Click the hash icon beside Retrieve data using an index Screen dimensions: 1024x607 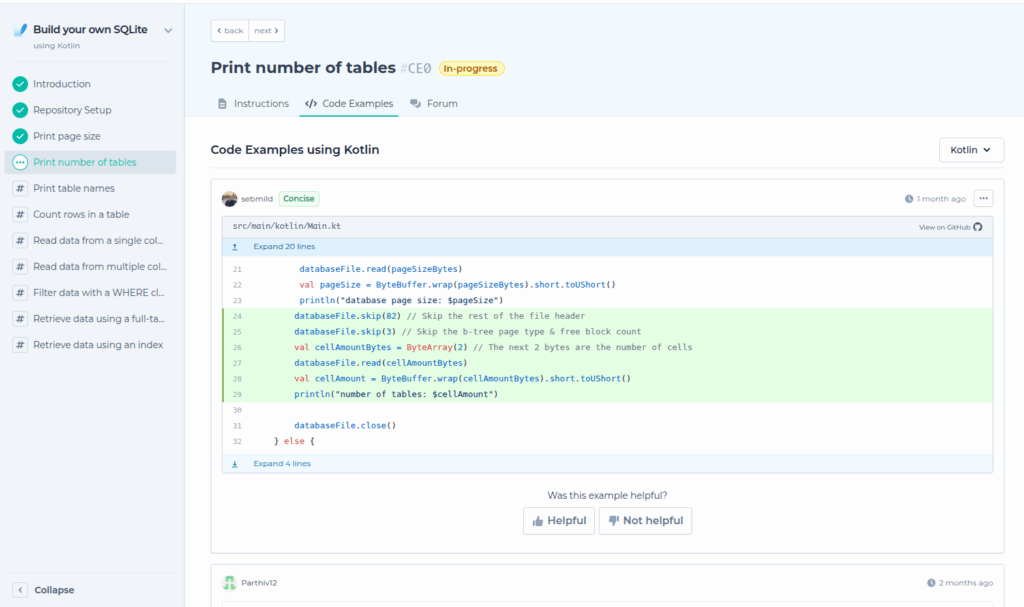pyautogui.click(x=20, y=345)
